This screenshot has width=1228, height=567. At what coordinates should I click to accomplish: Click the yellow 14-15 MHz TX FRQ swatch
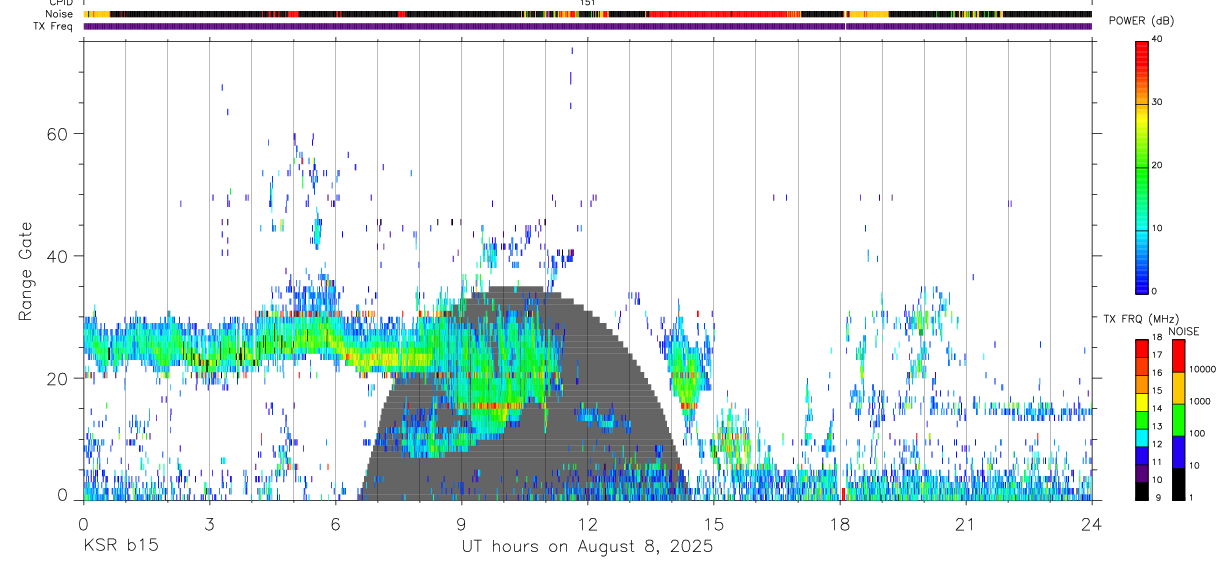[1141, 402]
